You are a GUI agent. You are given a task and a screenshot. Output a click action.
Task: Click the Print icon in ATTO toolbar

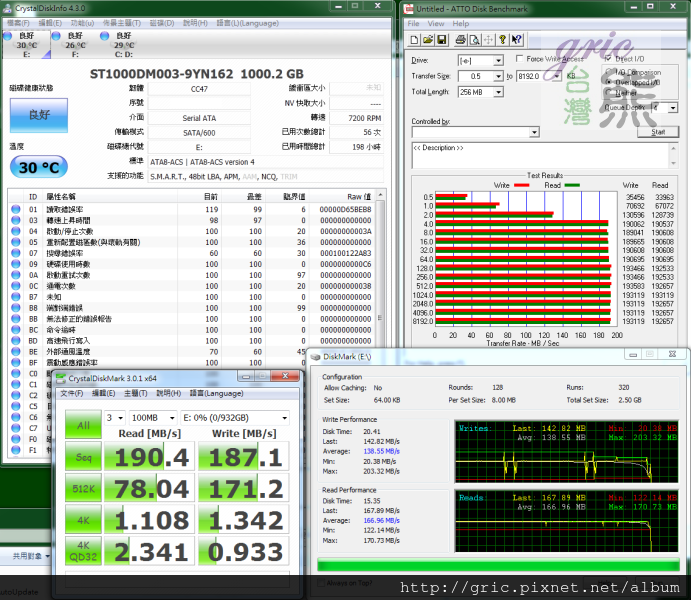coord(461,40)
